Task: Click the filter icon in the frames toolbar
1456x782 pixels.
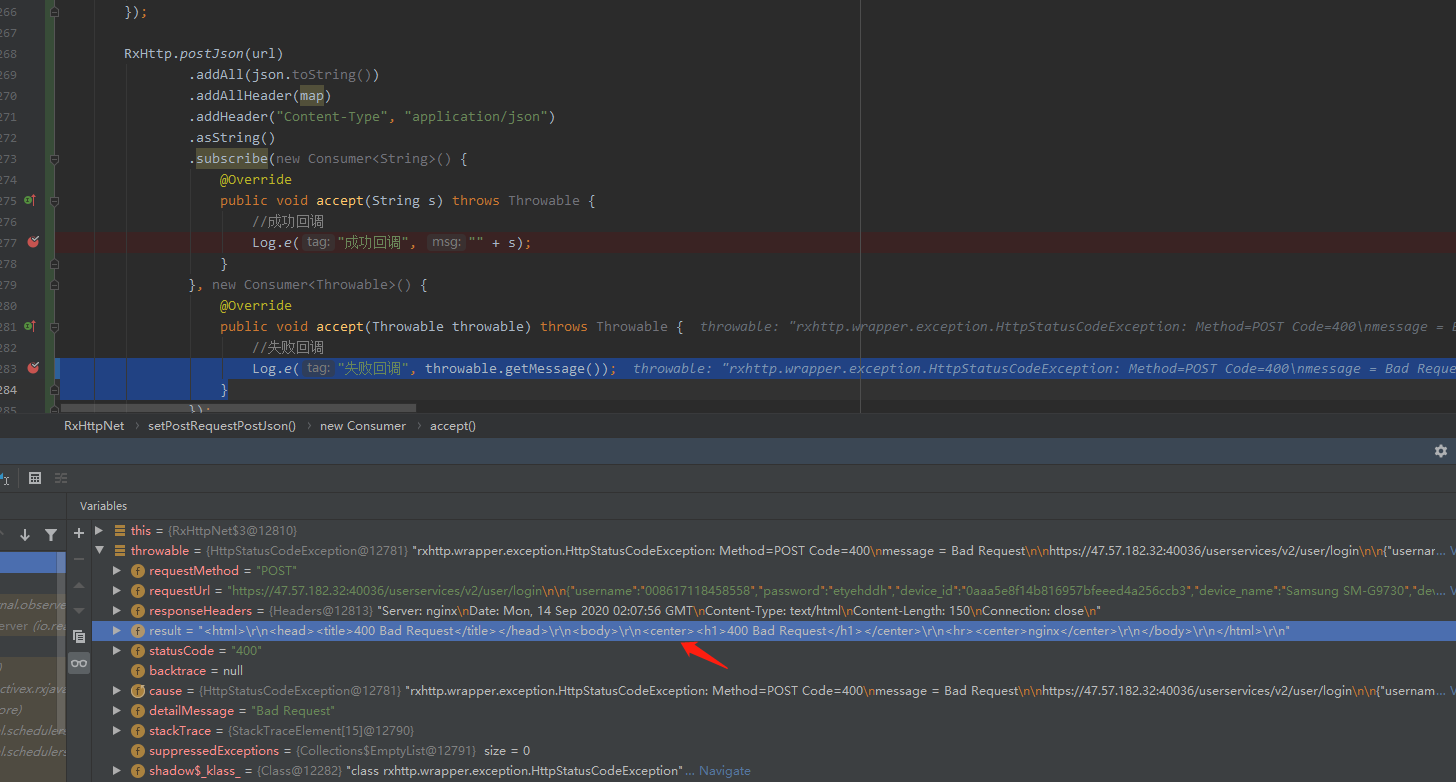Action: (51, 536)
